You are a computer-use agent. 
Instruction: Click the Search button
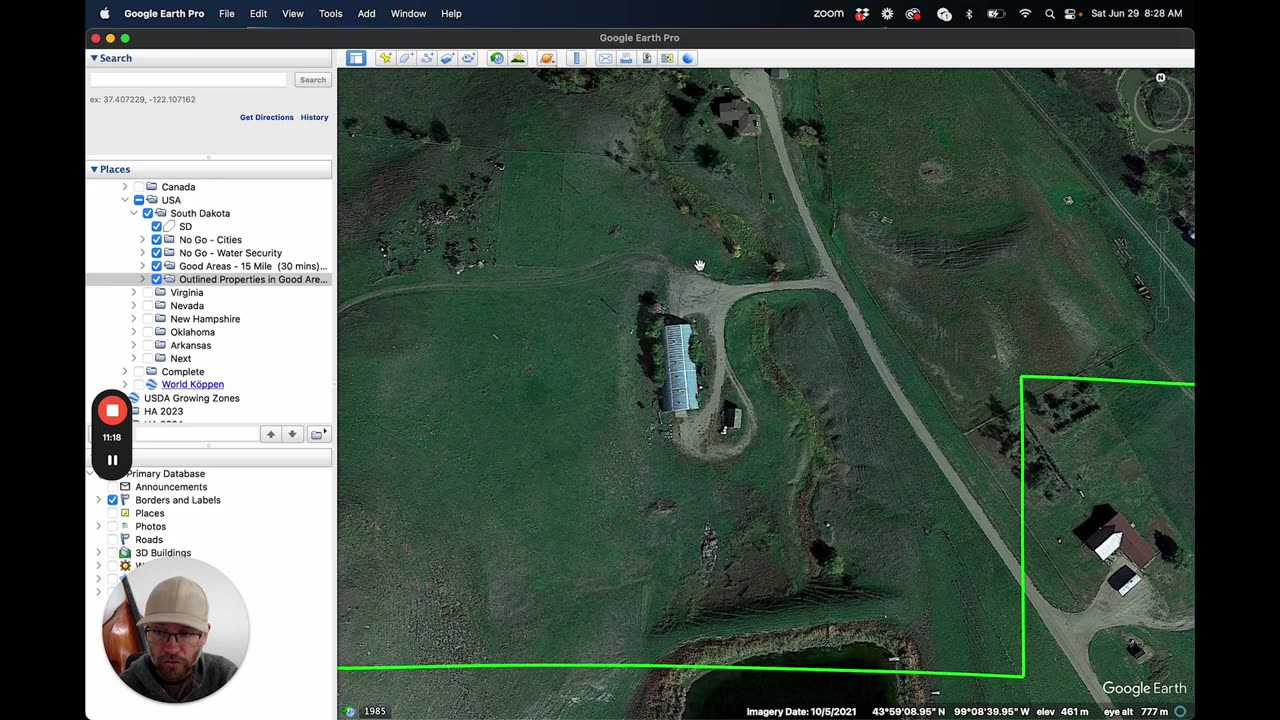pyautogui.click(x=313, y=80)
